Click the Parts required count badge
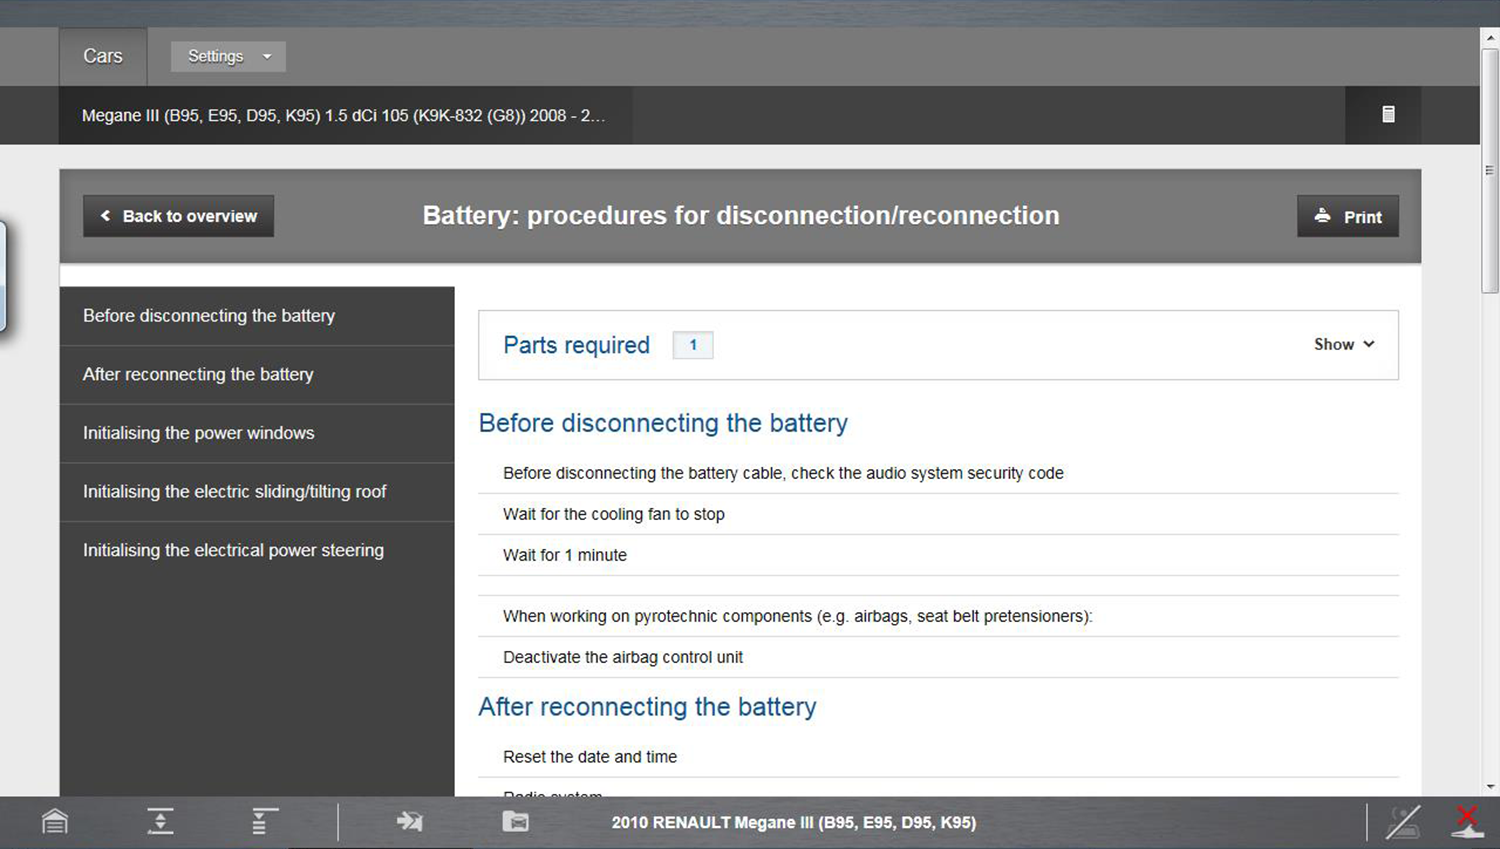Viewport: 1500px width, 849px height. (x=692, y=345)
